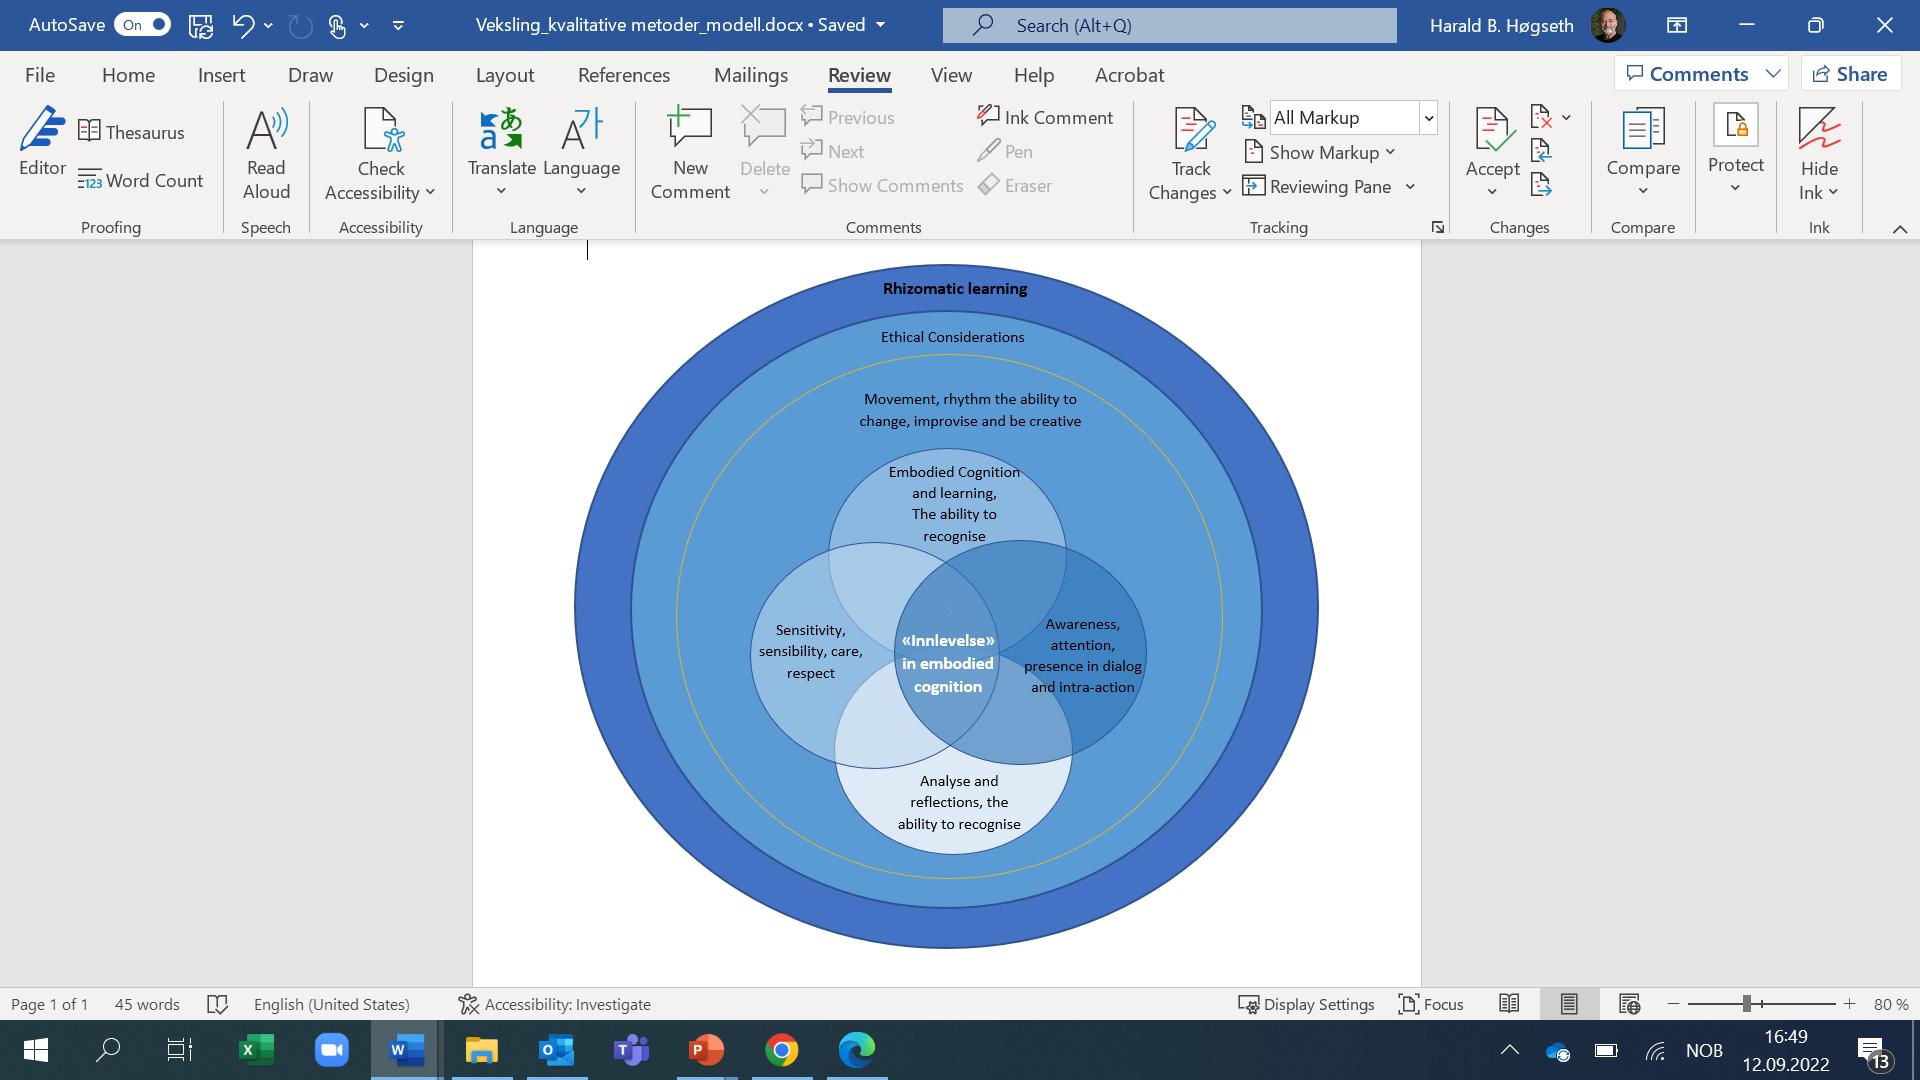The width and height of the screenshot is (1920, 1080).
Task: Click the Reject change icon
Action: coord(1541,117)
